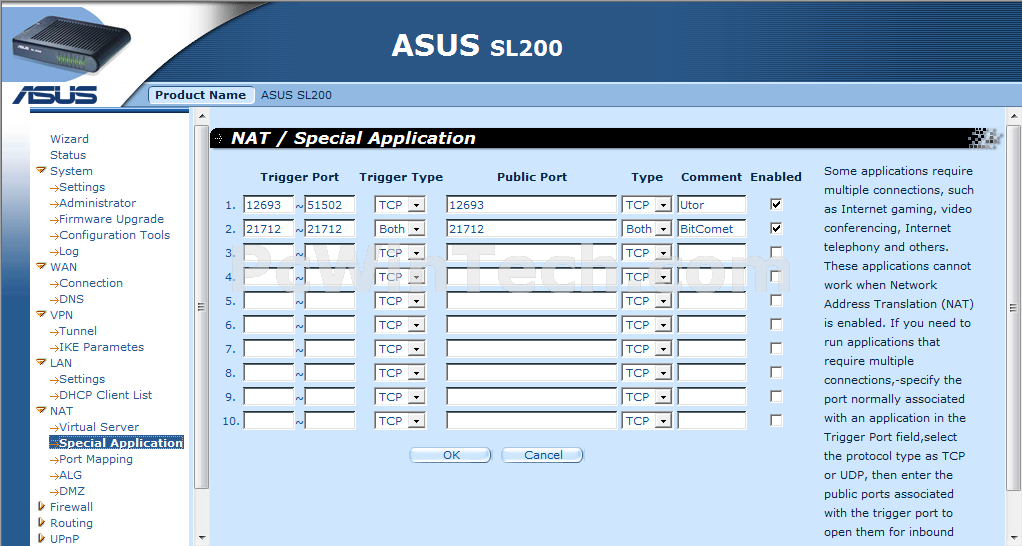Collapse the WAN tree section
The image size is (1022, 546).
(x=41, y=266)
